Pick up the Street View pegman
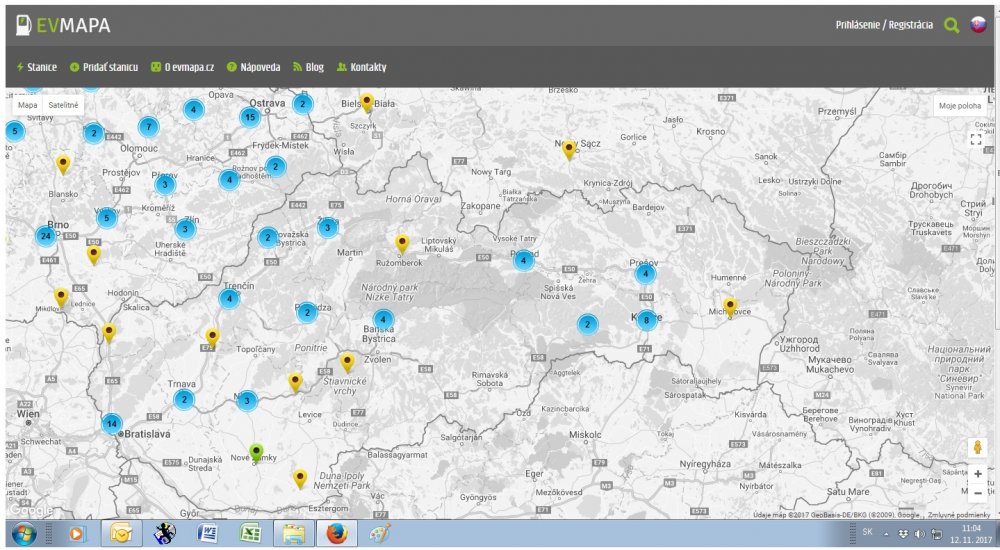This screenshot has width=1000, height=550. click(x=977, y=447)
